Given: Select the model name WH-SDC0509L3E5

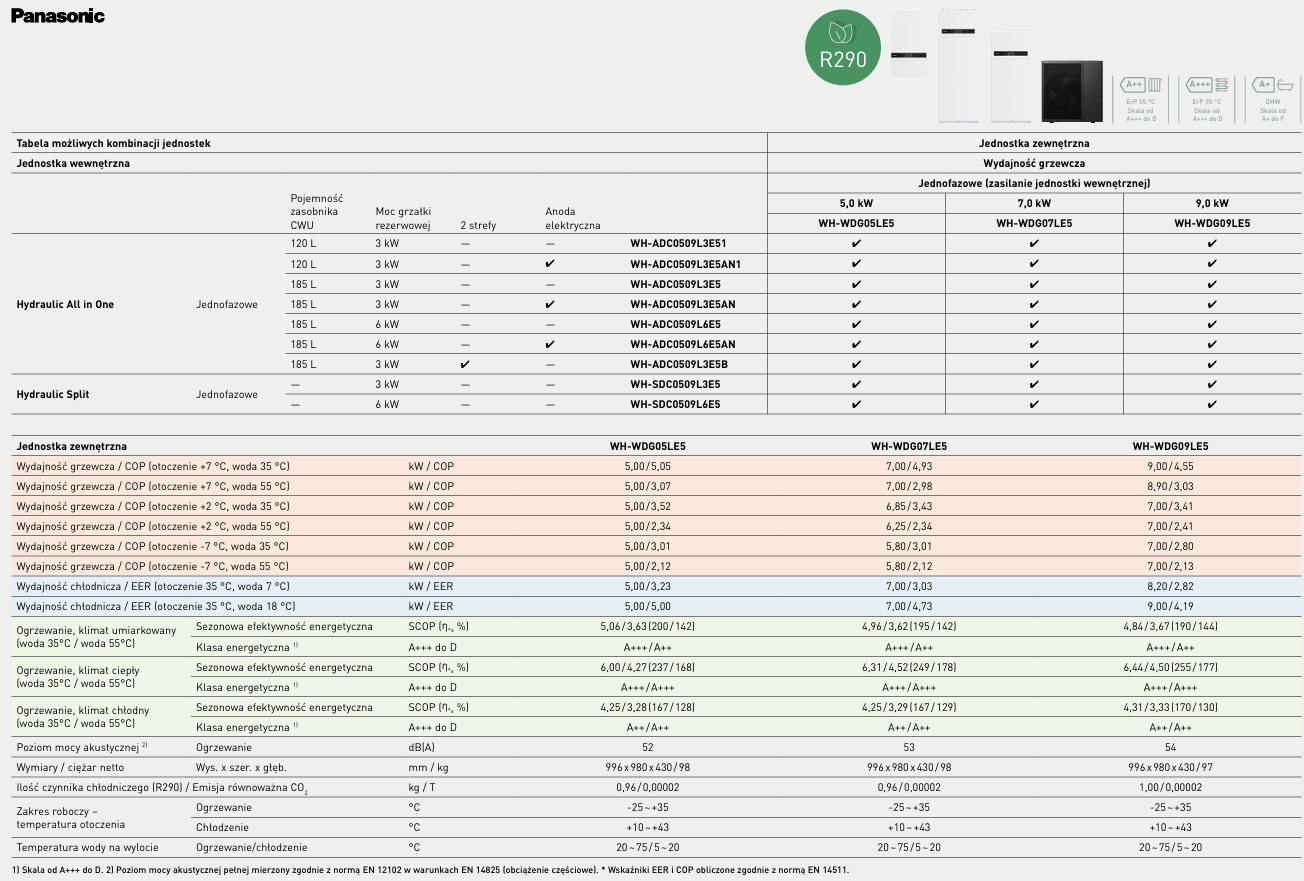Looking at the screenshot, I should click(x=675, y=384).
